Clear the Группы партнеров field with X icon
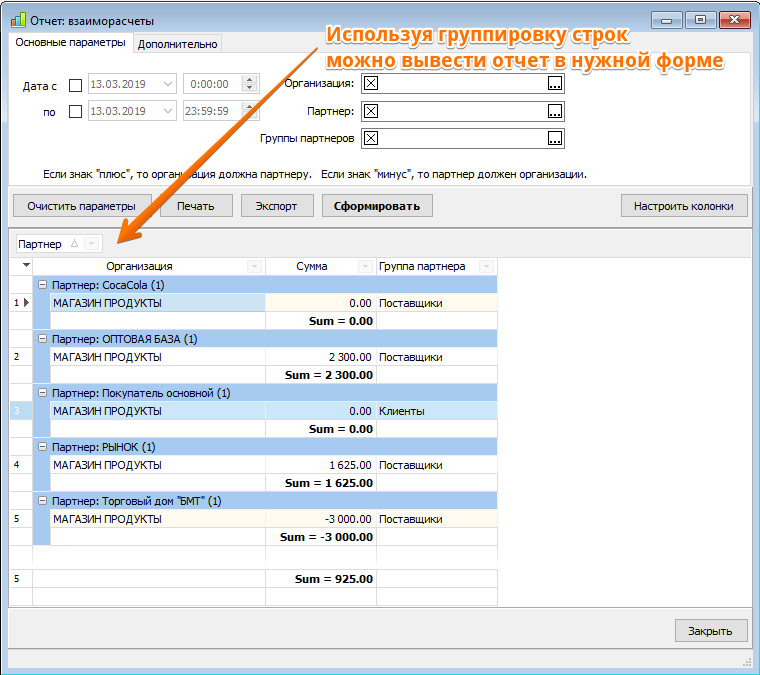Image resolution: width=760 pixels, height=675 pixels. click(x=371, y=139)
